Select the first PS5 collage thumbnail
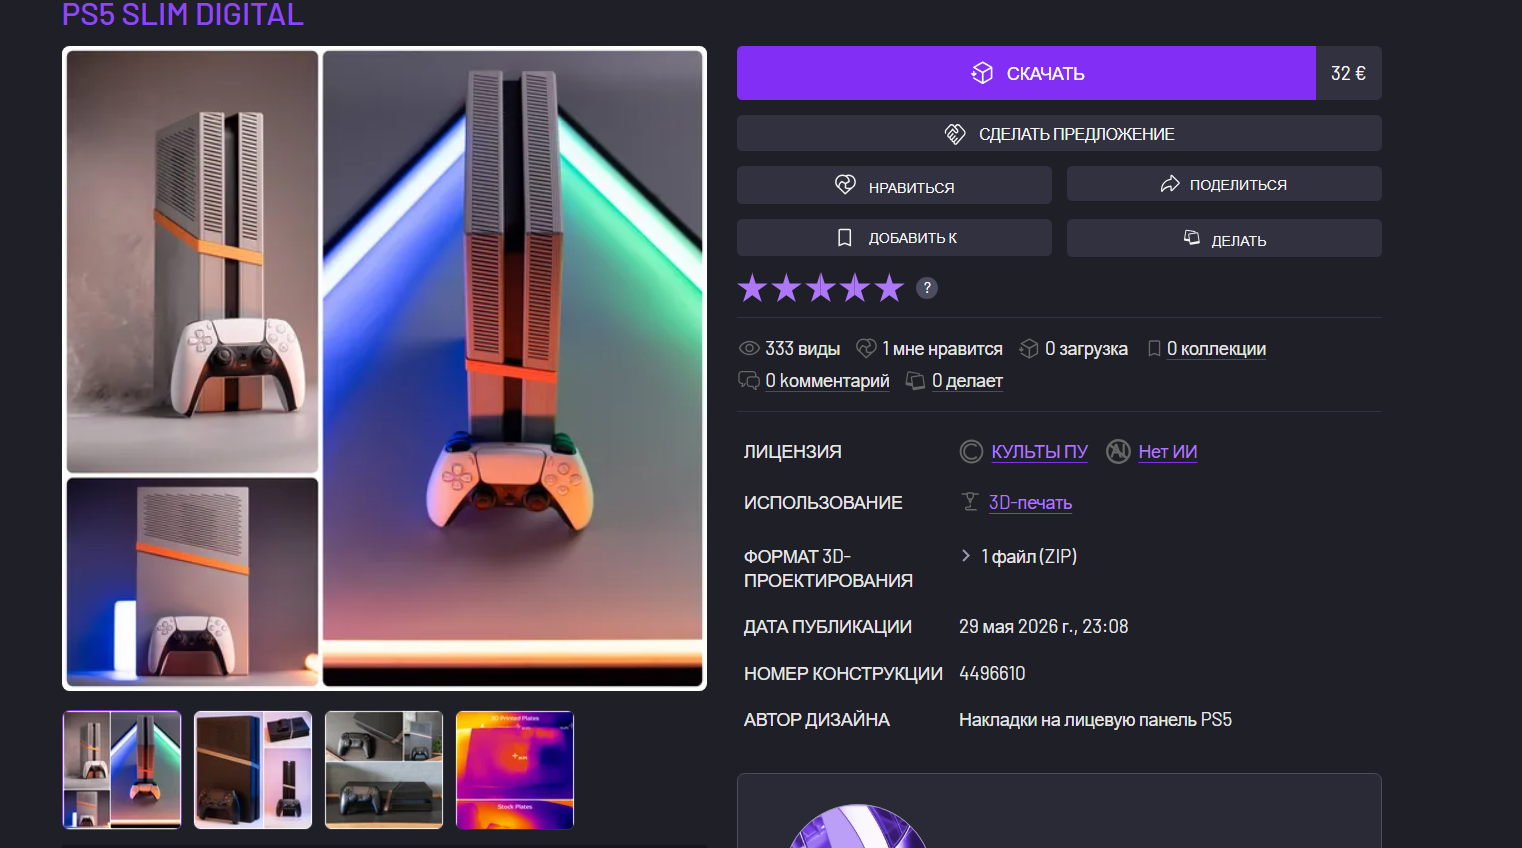The image size is (1522, 848). point(122,770)
